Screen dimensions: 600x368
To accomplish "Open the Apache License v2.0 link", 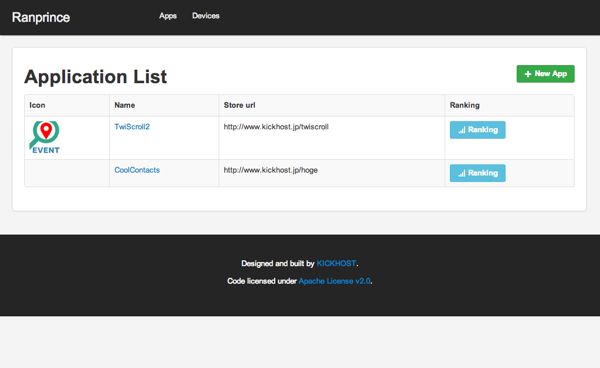I will (x=334, y=281).
